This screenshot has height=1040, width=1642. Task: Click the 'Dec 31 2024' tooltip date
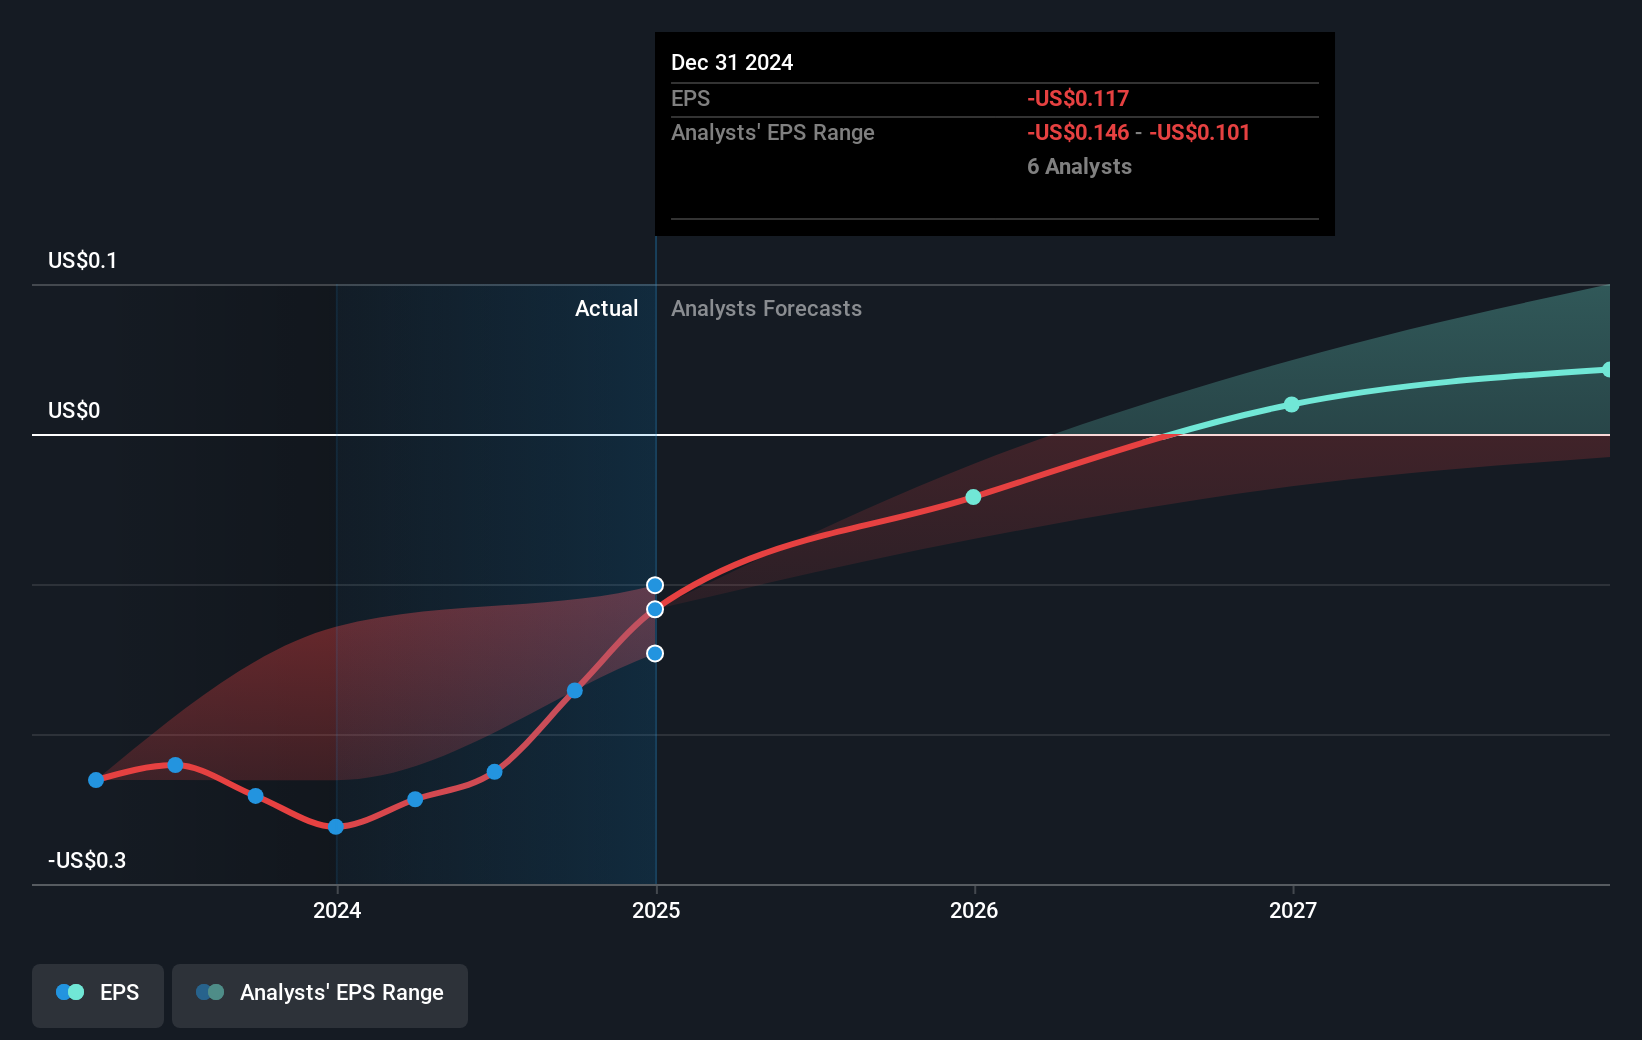pyautogui.click(x=732, y=62)
